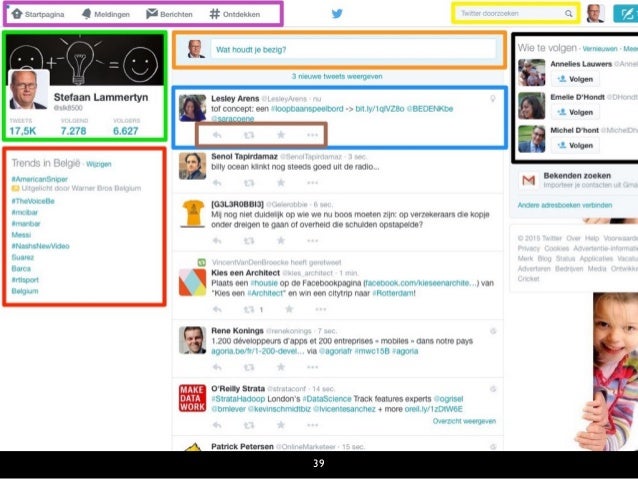Image resolution: width=638 pixels, height=479 pixels.
Task: Favorite Rene Konings' tweet
Action: pos(281,367)
